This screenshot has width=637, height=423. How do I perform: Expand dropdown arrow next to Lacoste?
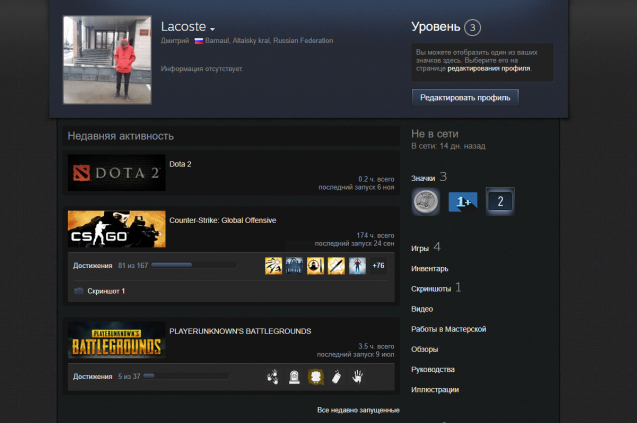[x=213, y=28]
